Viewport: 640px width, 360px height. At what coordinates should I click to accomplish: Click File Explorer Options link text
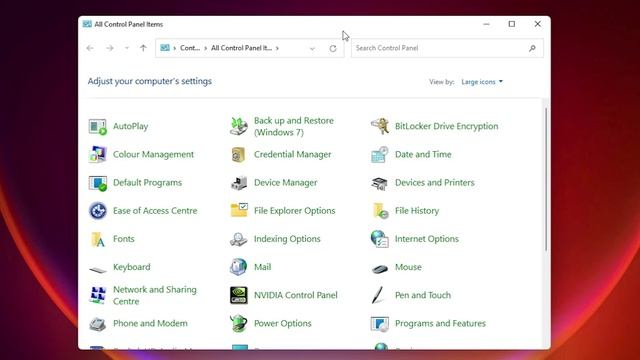pos(294,211)
